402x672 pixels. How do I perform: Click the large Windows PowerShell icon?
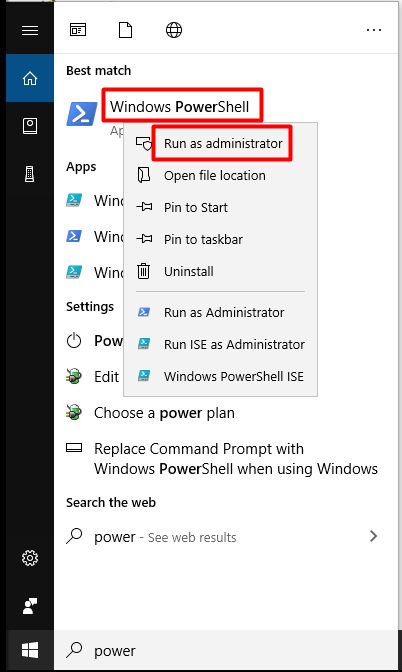tap(82, 114)
